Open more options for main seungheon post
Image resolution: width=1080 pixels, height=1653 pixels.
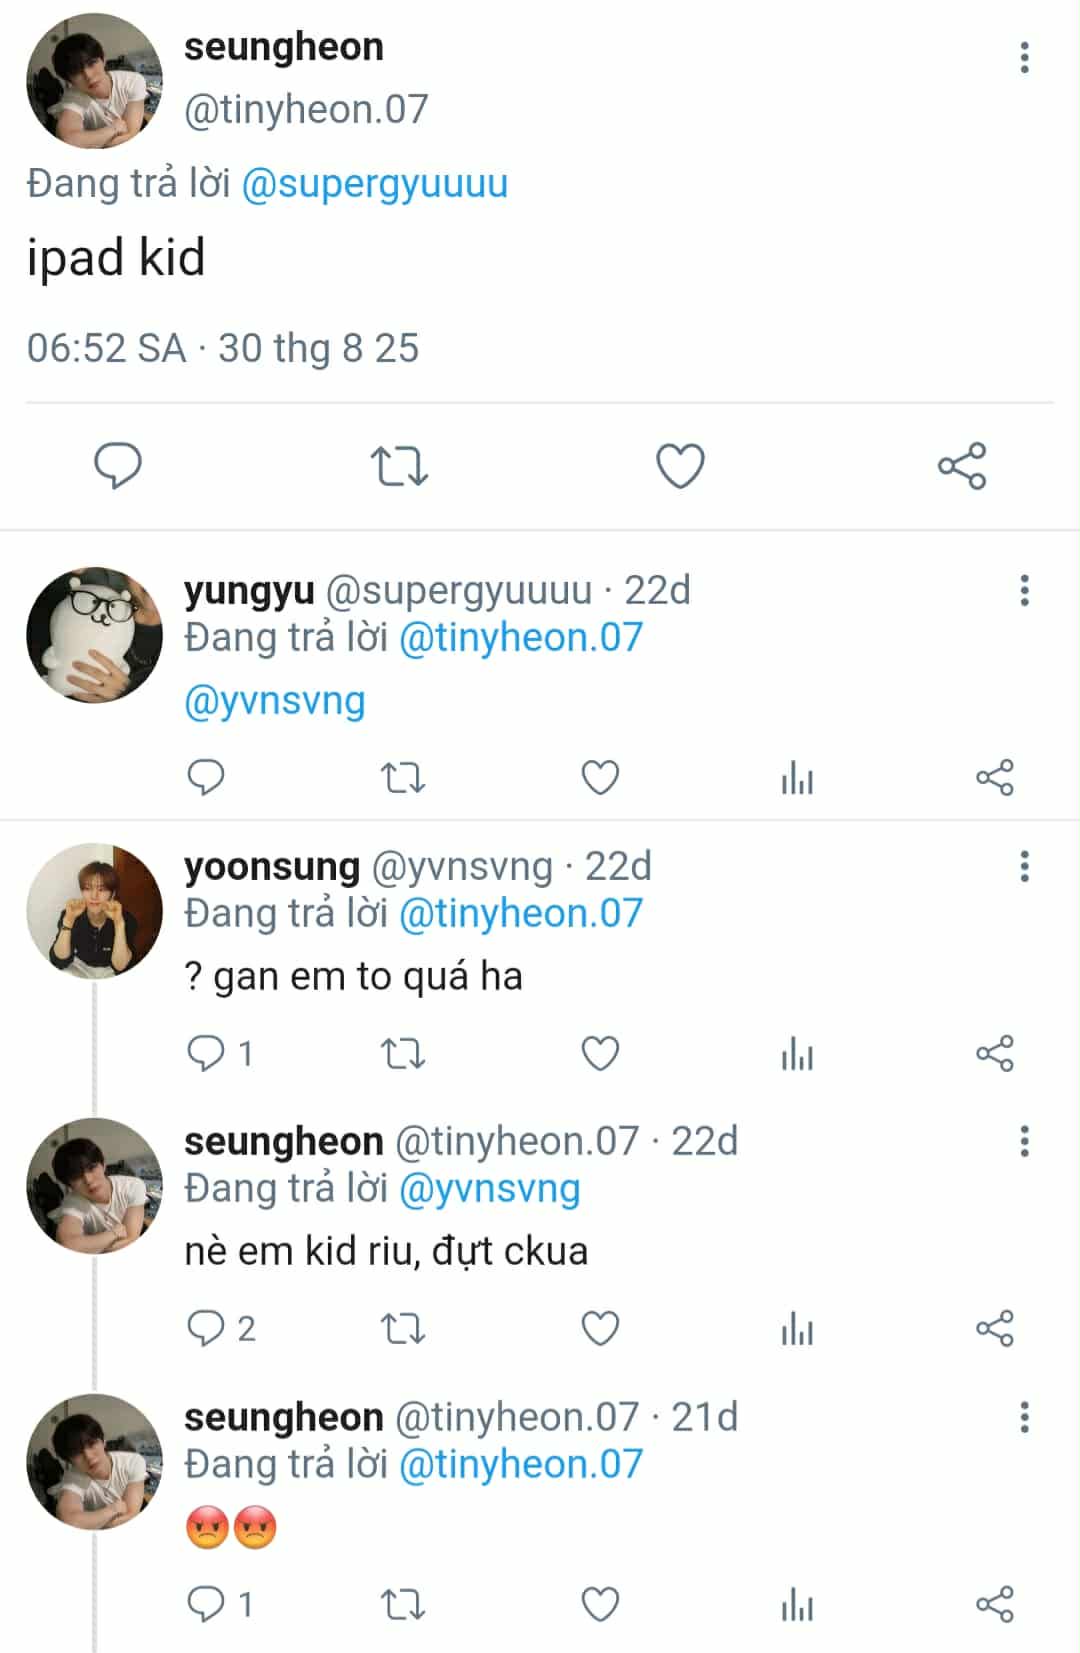(x=1024, y=58)
